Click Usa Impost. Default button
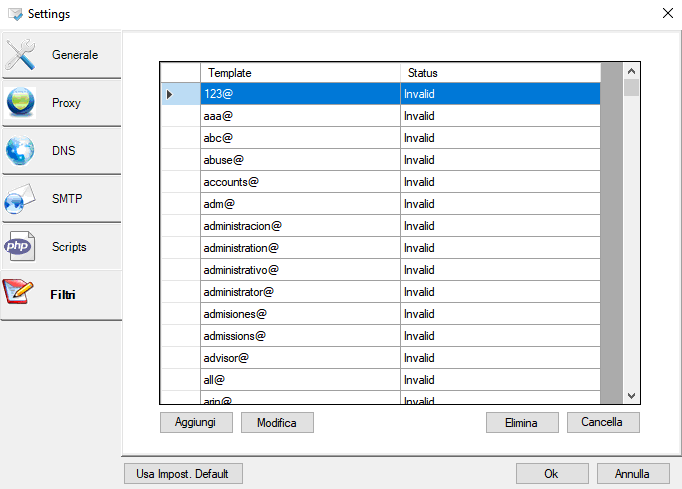This screenshot has width=682, height=489. pyautogui.click(x=182, y=474)
